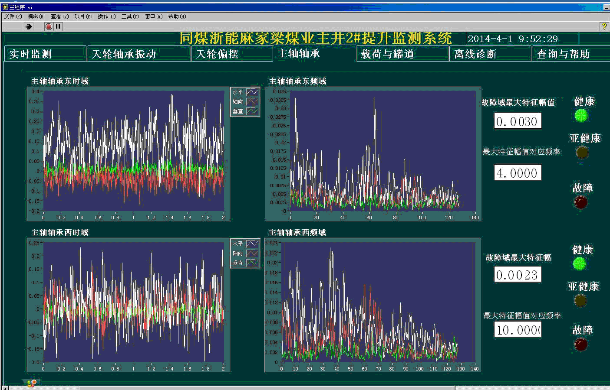This screenshot has height=390, width=610.
Task: Click the red plot swatch in the west time-domain legend
Action: click(x=252, y=253)
